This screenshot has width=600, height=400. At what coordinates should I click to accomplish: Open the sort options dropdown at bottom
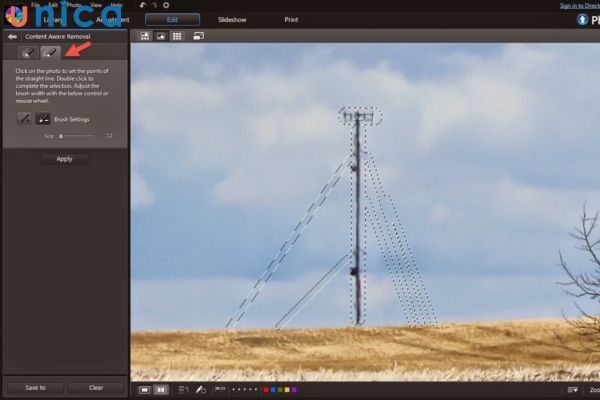tap(183, 389)
